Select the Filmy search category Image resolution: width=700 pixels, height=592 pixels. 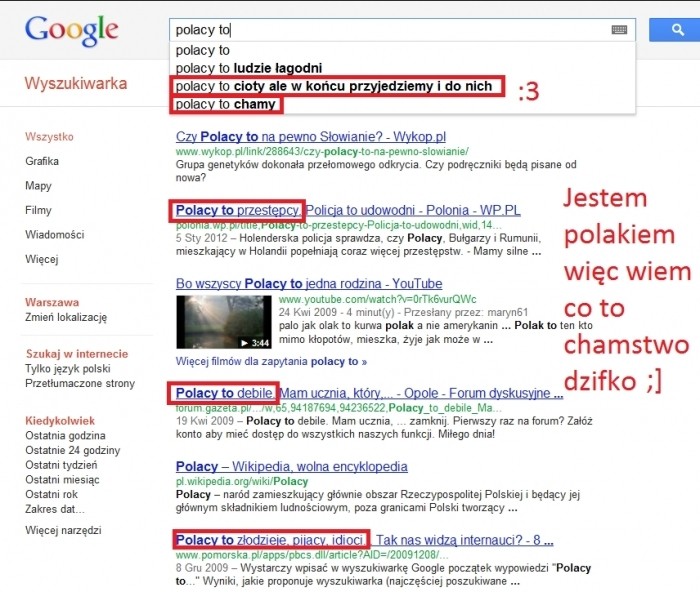pyautogui.click(x=38, y=211)
